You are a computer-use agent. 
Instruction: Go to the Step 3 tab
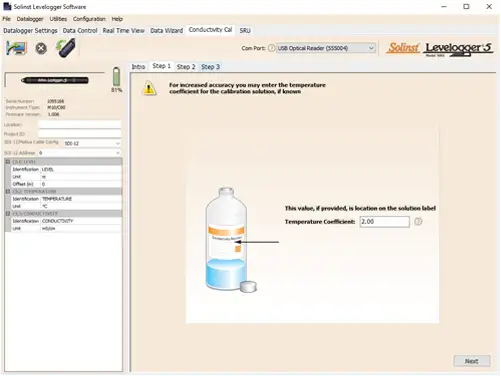pos(210,67)
